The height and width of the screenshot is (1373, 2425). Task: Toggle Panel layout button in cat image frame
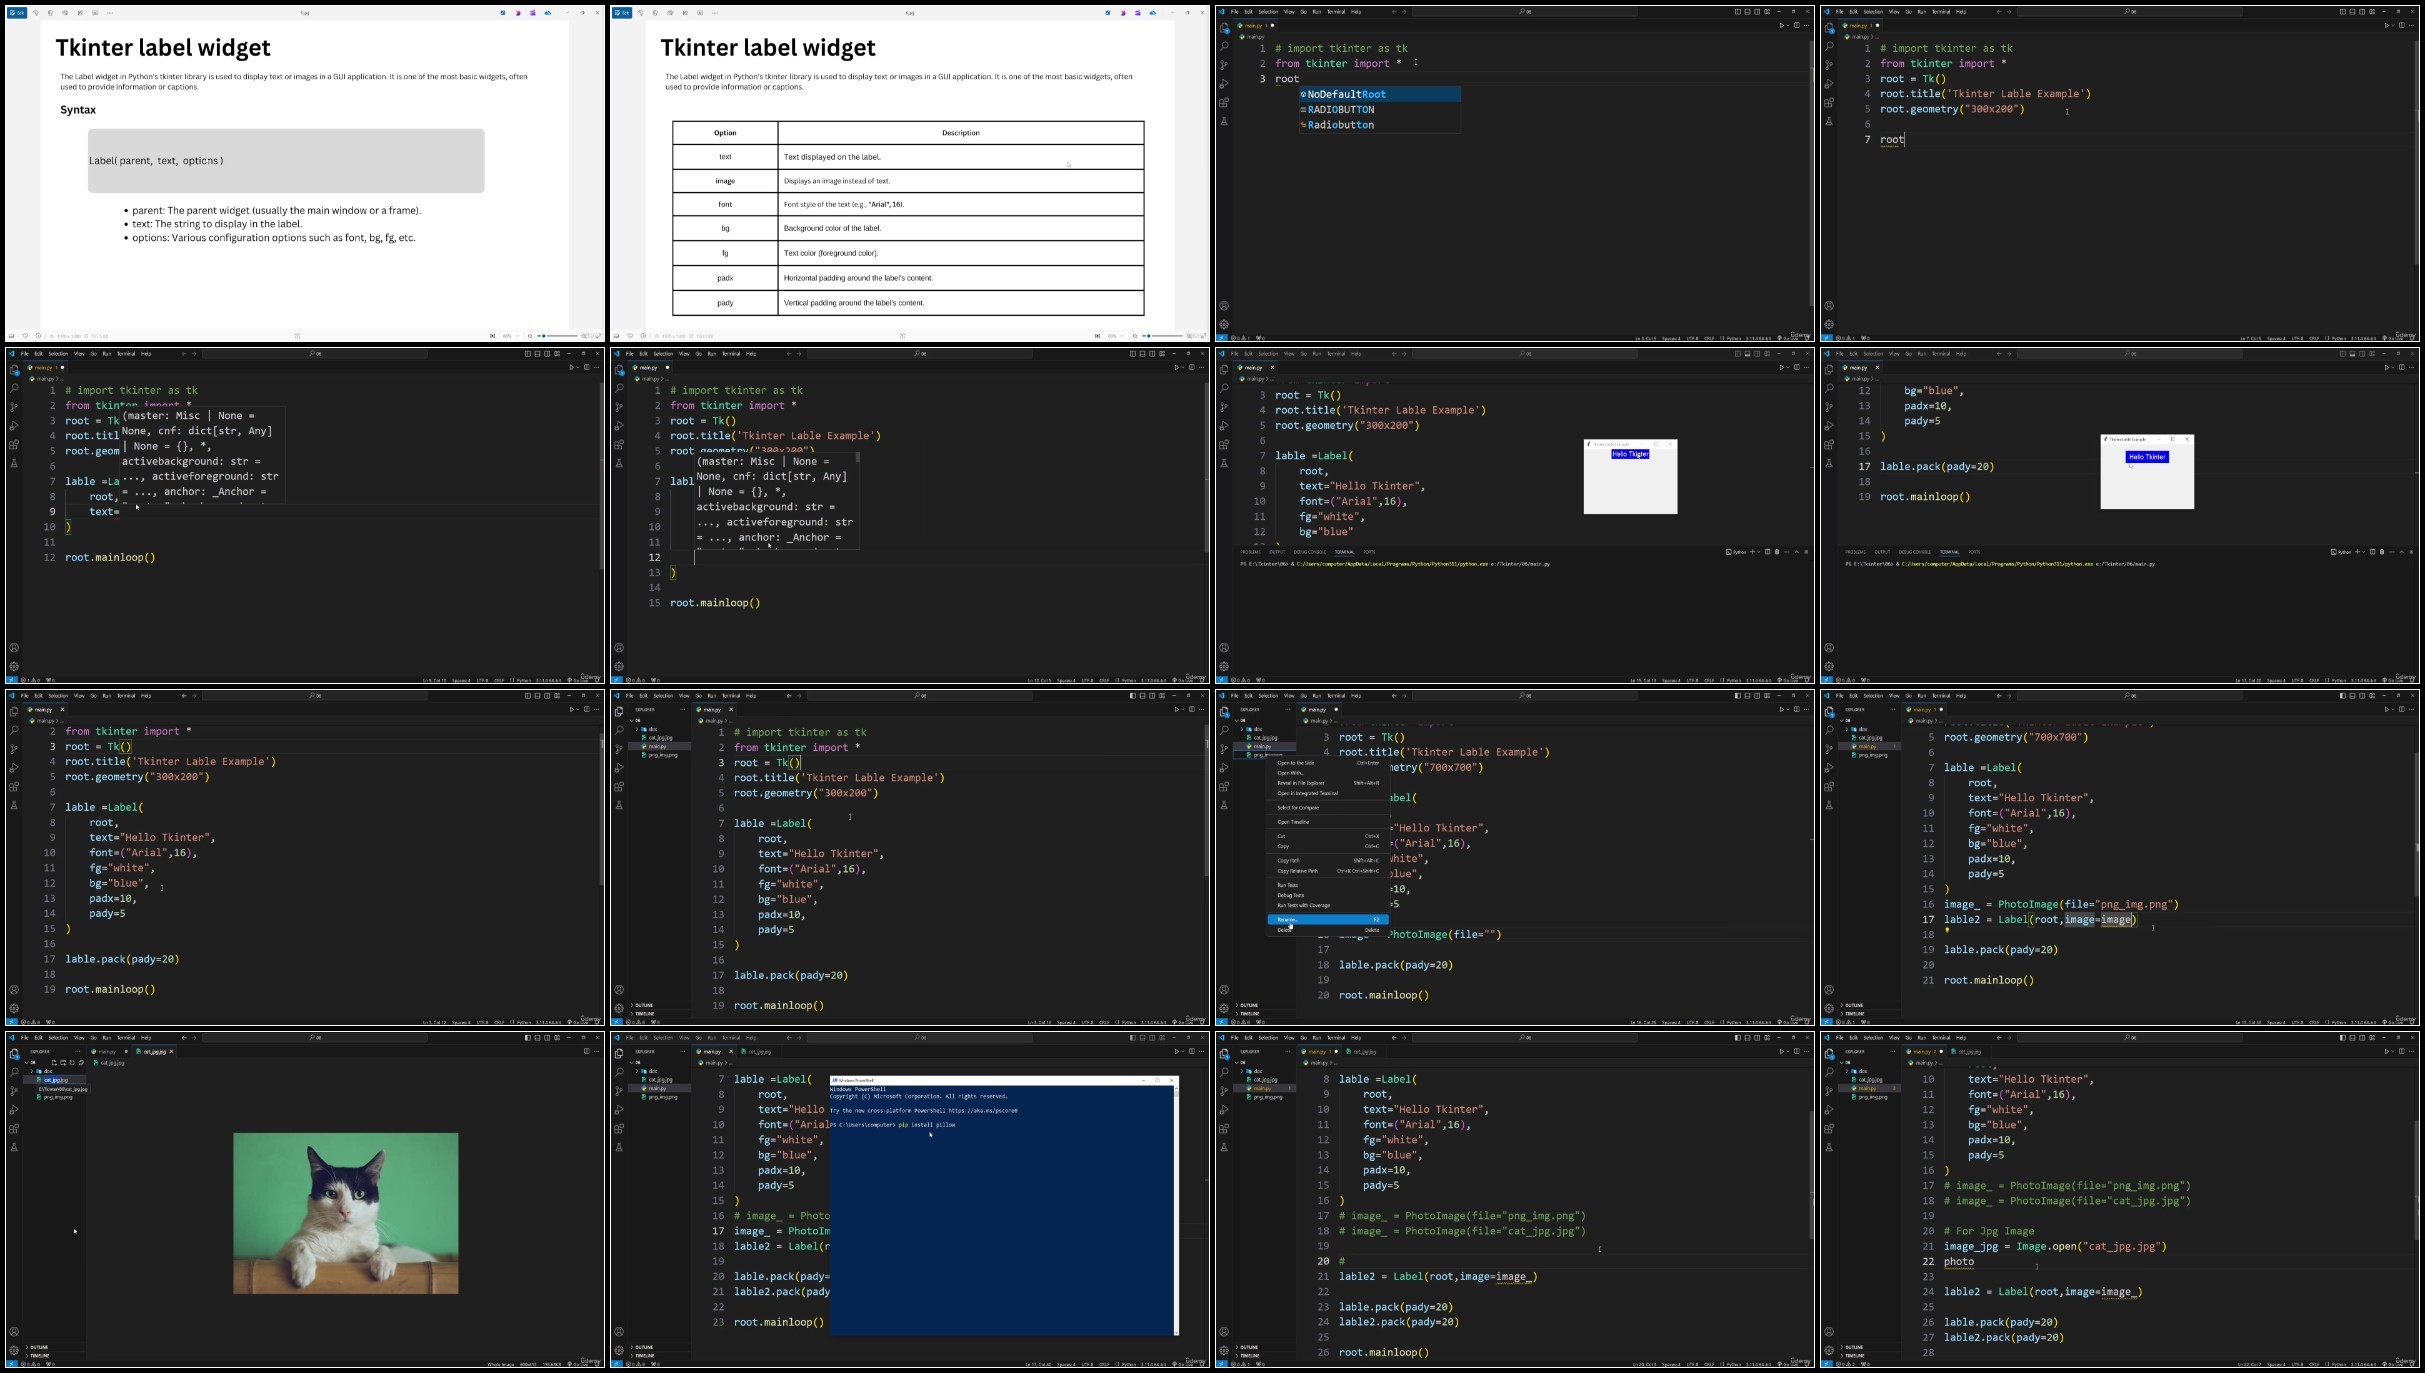tap(537, 1037)
